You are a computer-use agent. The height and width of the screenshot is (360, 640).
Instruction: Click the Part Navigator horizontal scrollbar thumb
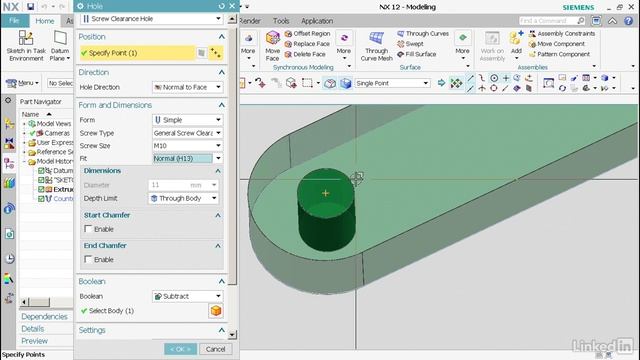(x=39, y=302)
